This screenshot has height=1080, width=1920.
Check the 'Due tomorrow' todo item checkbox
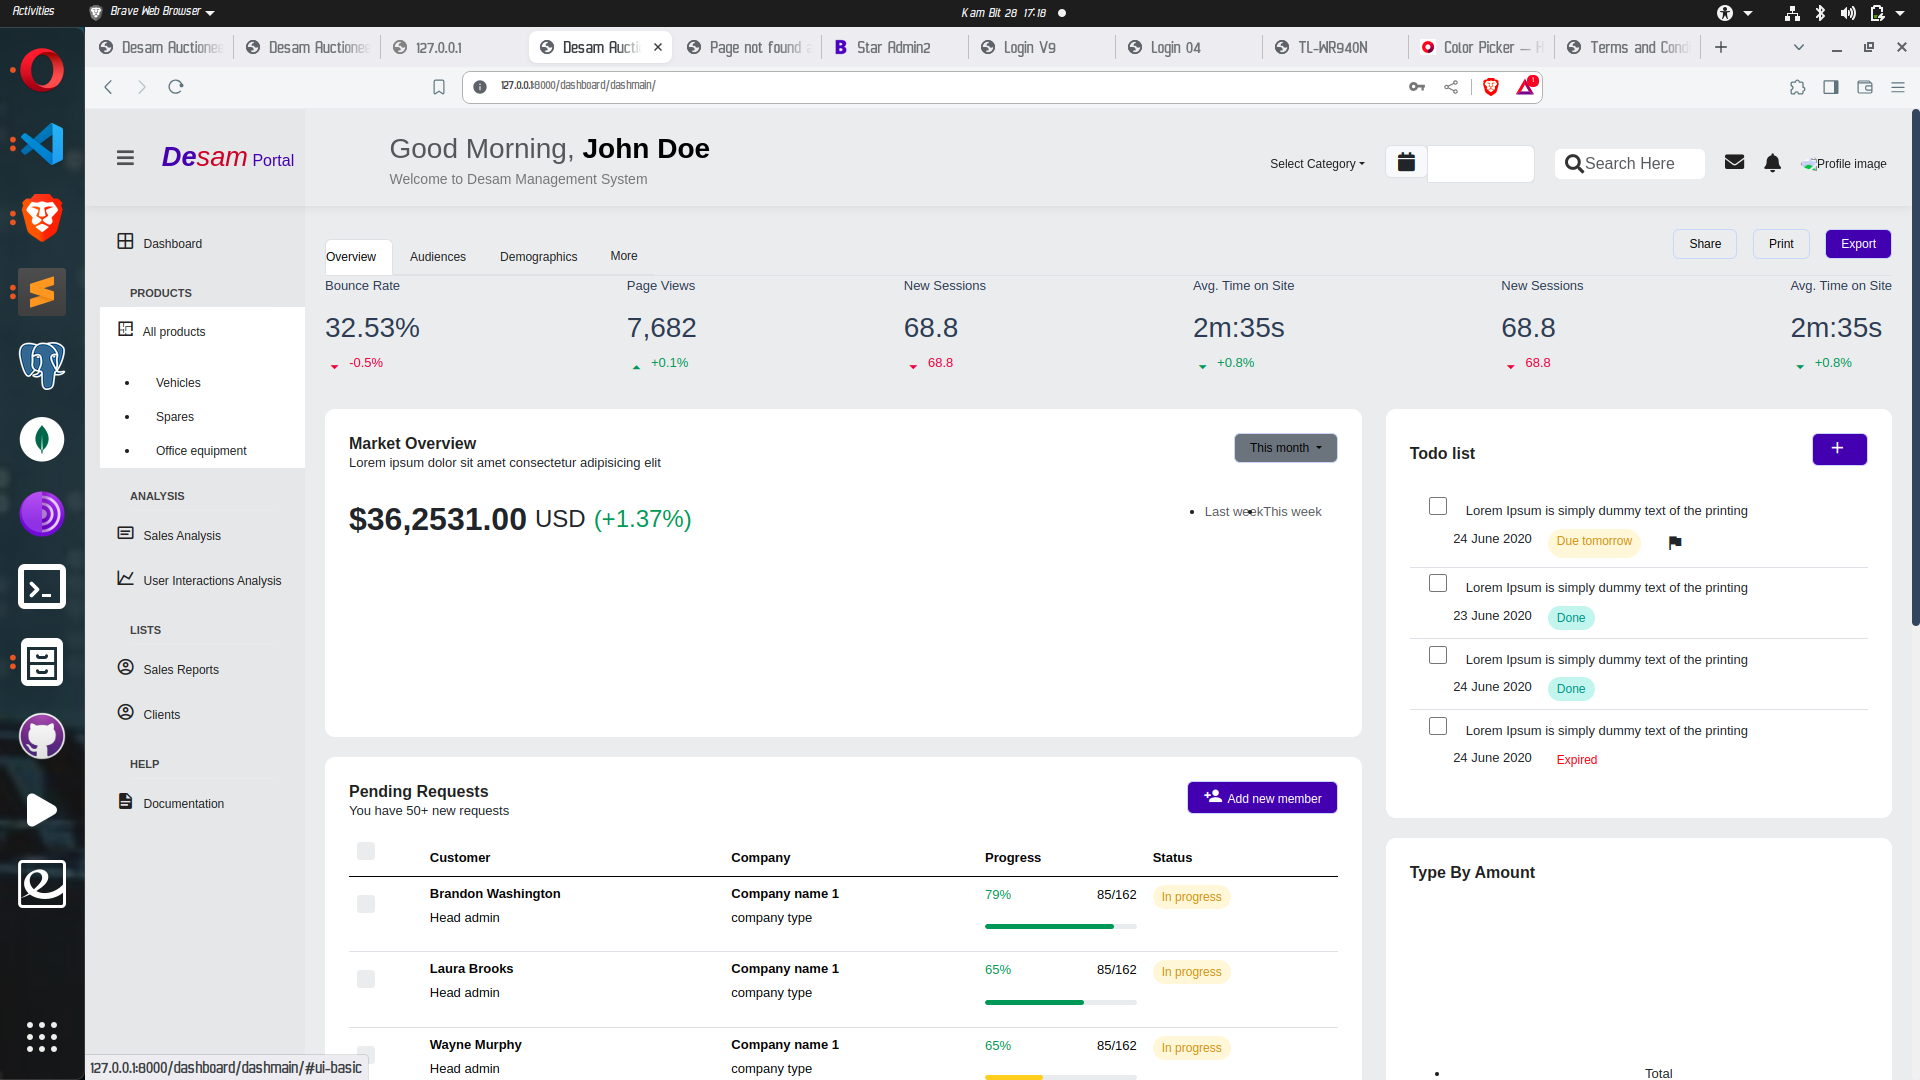click(x=1438, y=506)
